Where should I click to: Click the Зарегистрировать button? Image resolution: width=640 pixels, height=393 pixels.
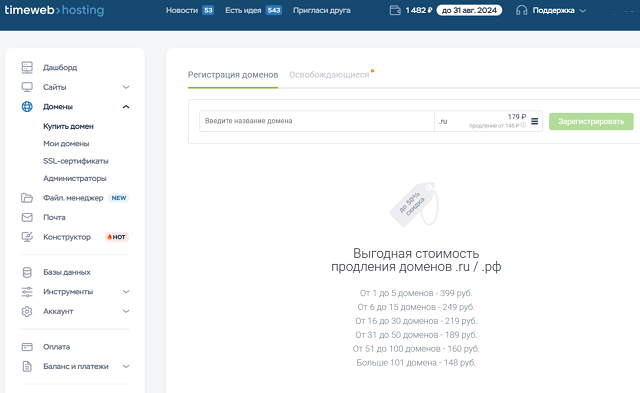(x=591, y=121)
